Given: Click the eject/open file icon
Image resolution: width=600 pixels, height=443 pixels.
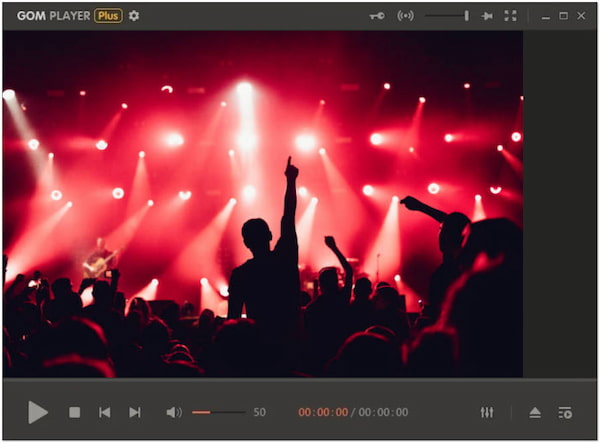Looking at the screenshot, I should (x=535, y=412).
